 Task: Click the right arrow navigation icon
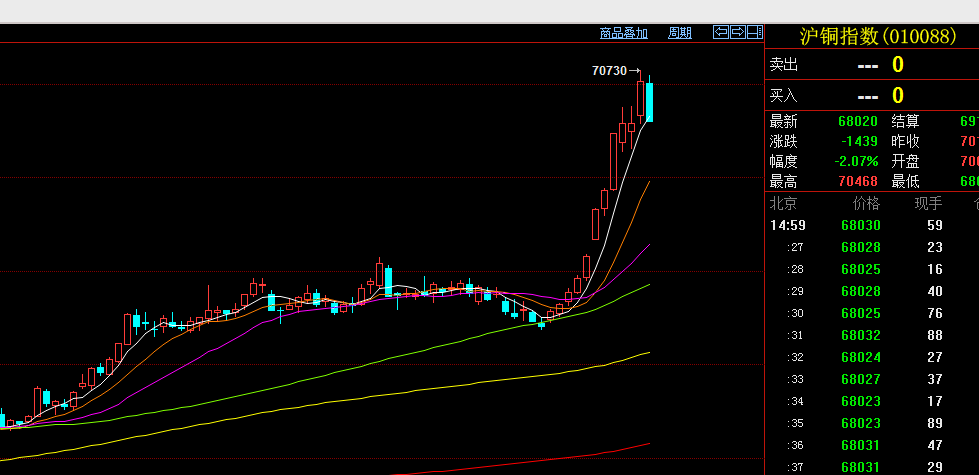point(738,32)
